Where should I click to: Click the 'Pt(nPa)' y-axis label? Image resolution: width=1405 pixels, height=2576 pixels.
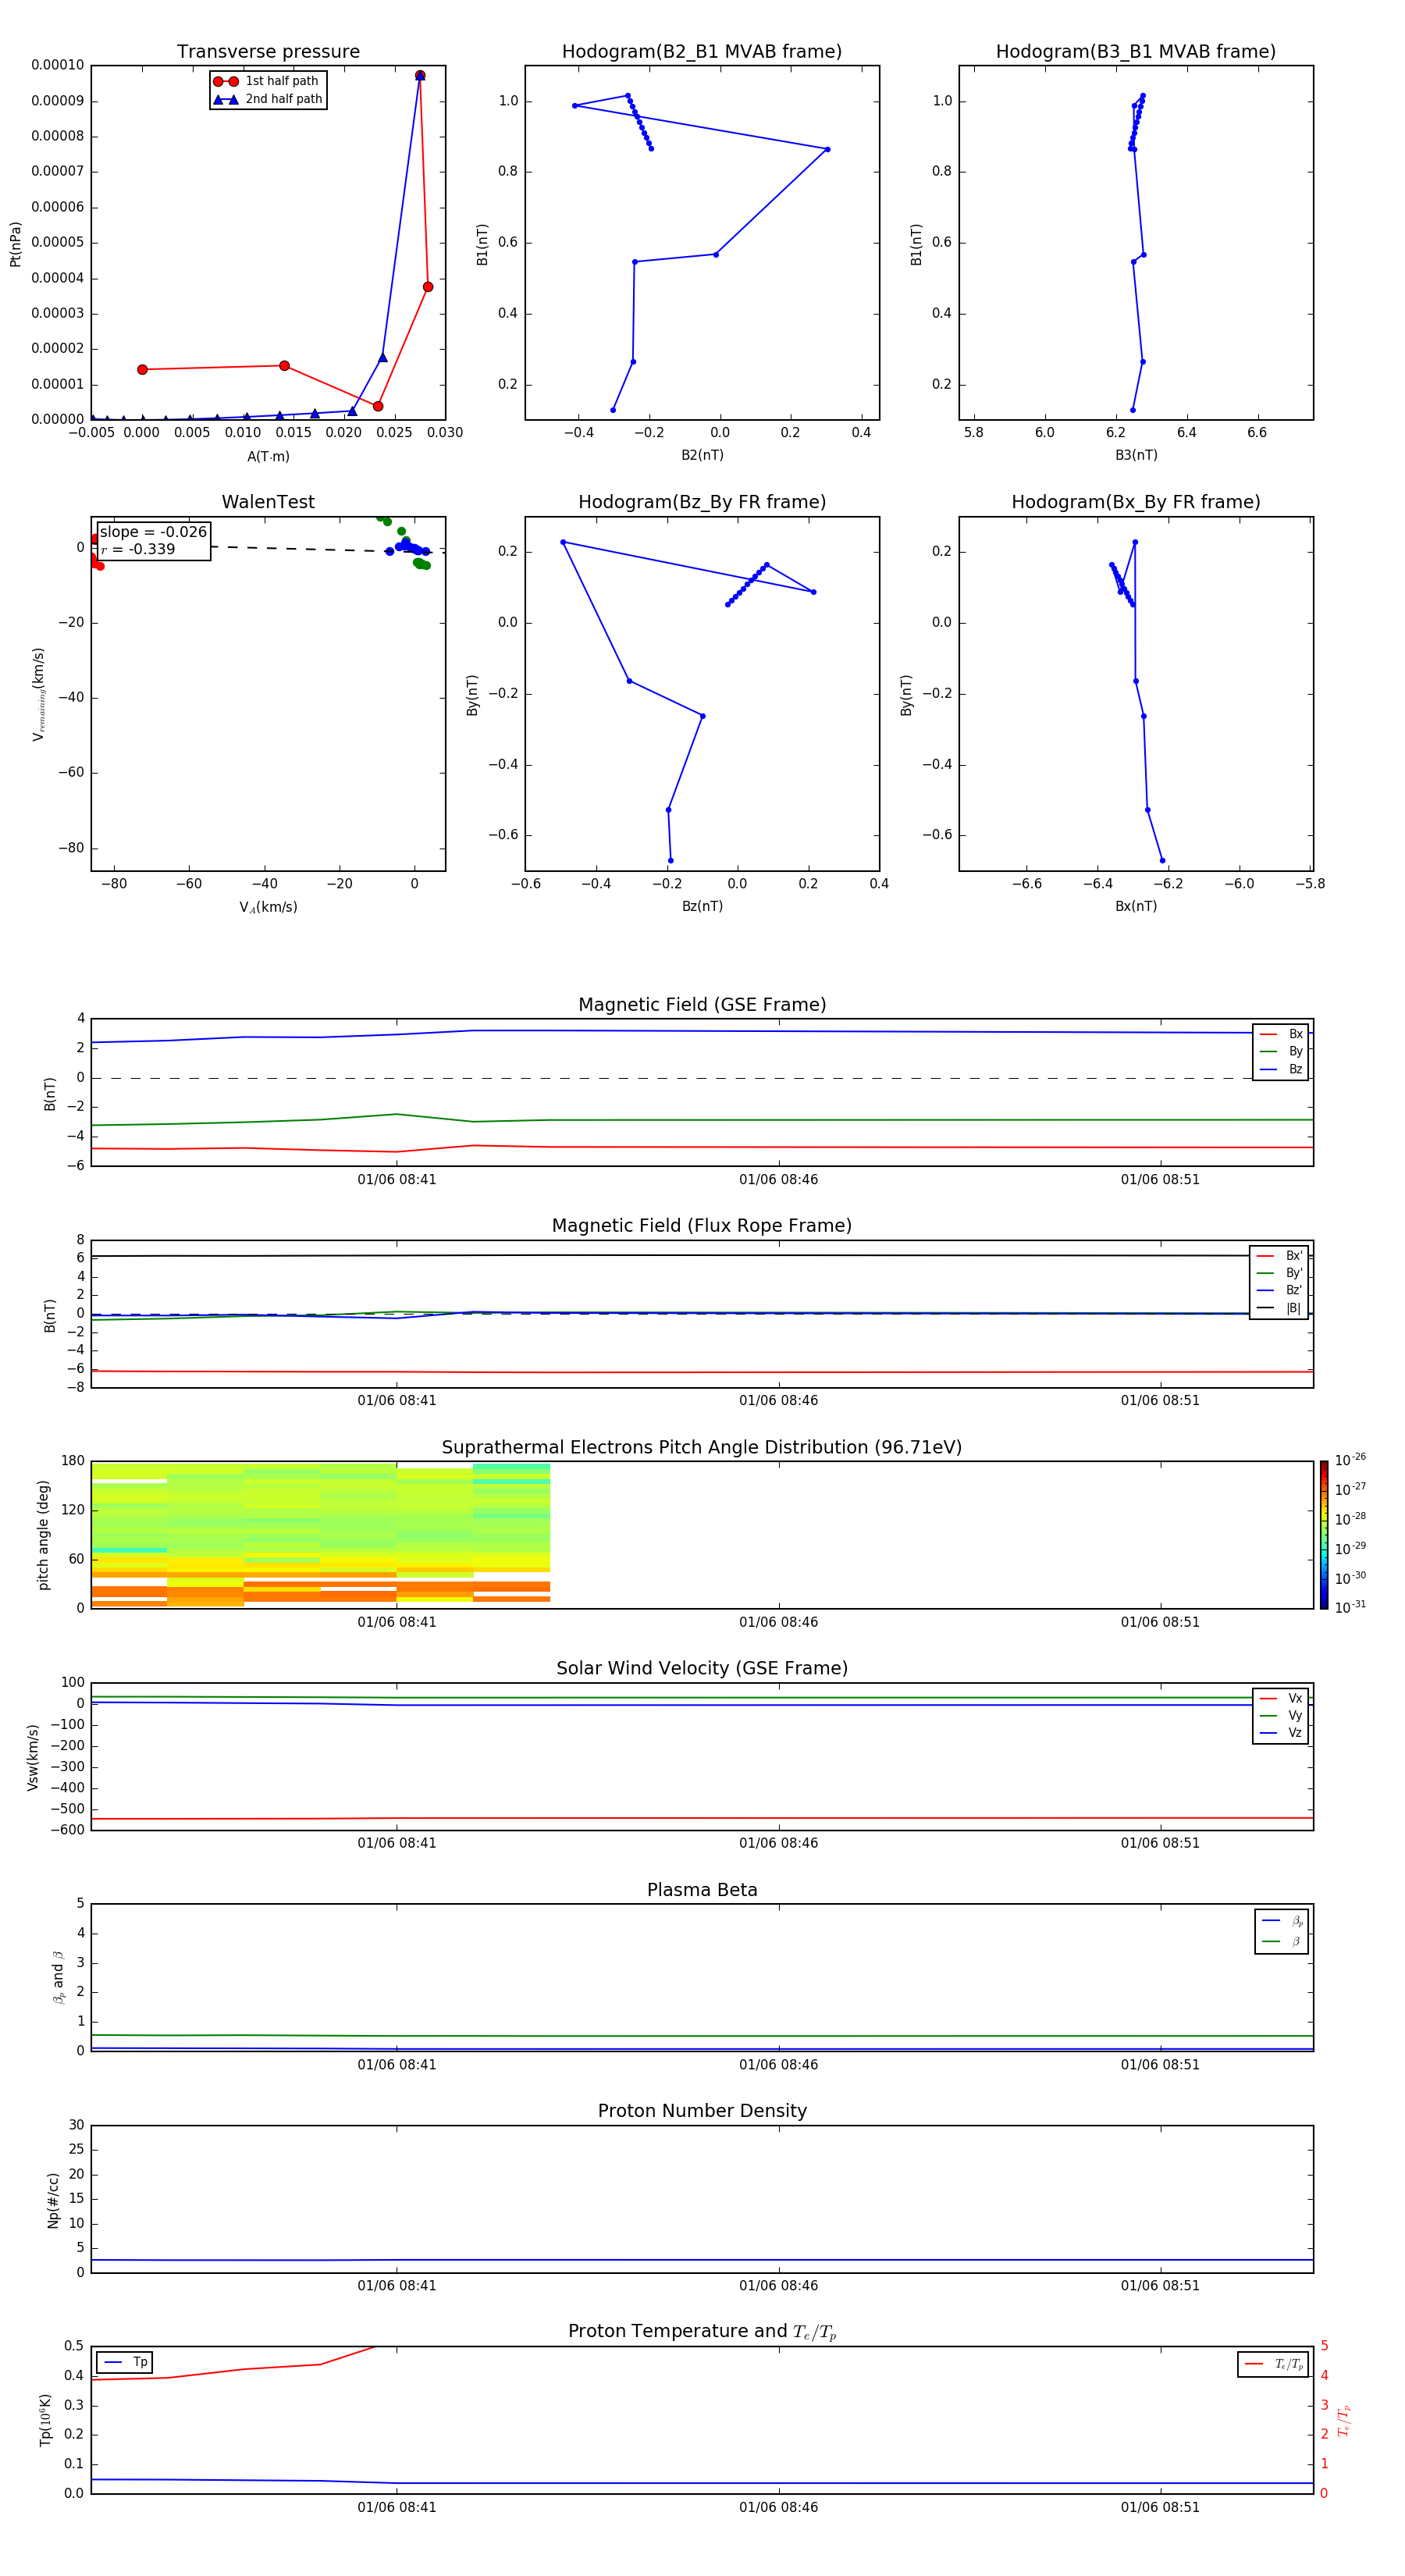[15, 243]
